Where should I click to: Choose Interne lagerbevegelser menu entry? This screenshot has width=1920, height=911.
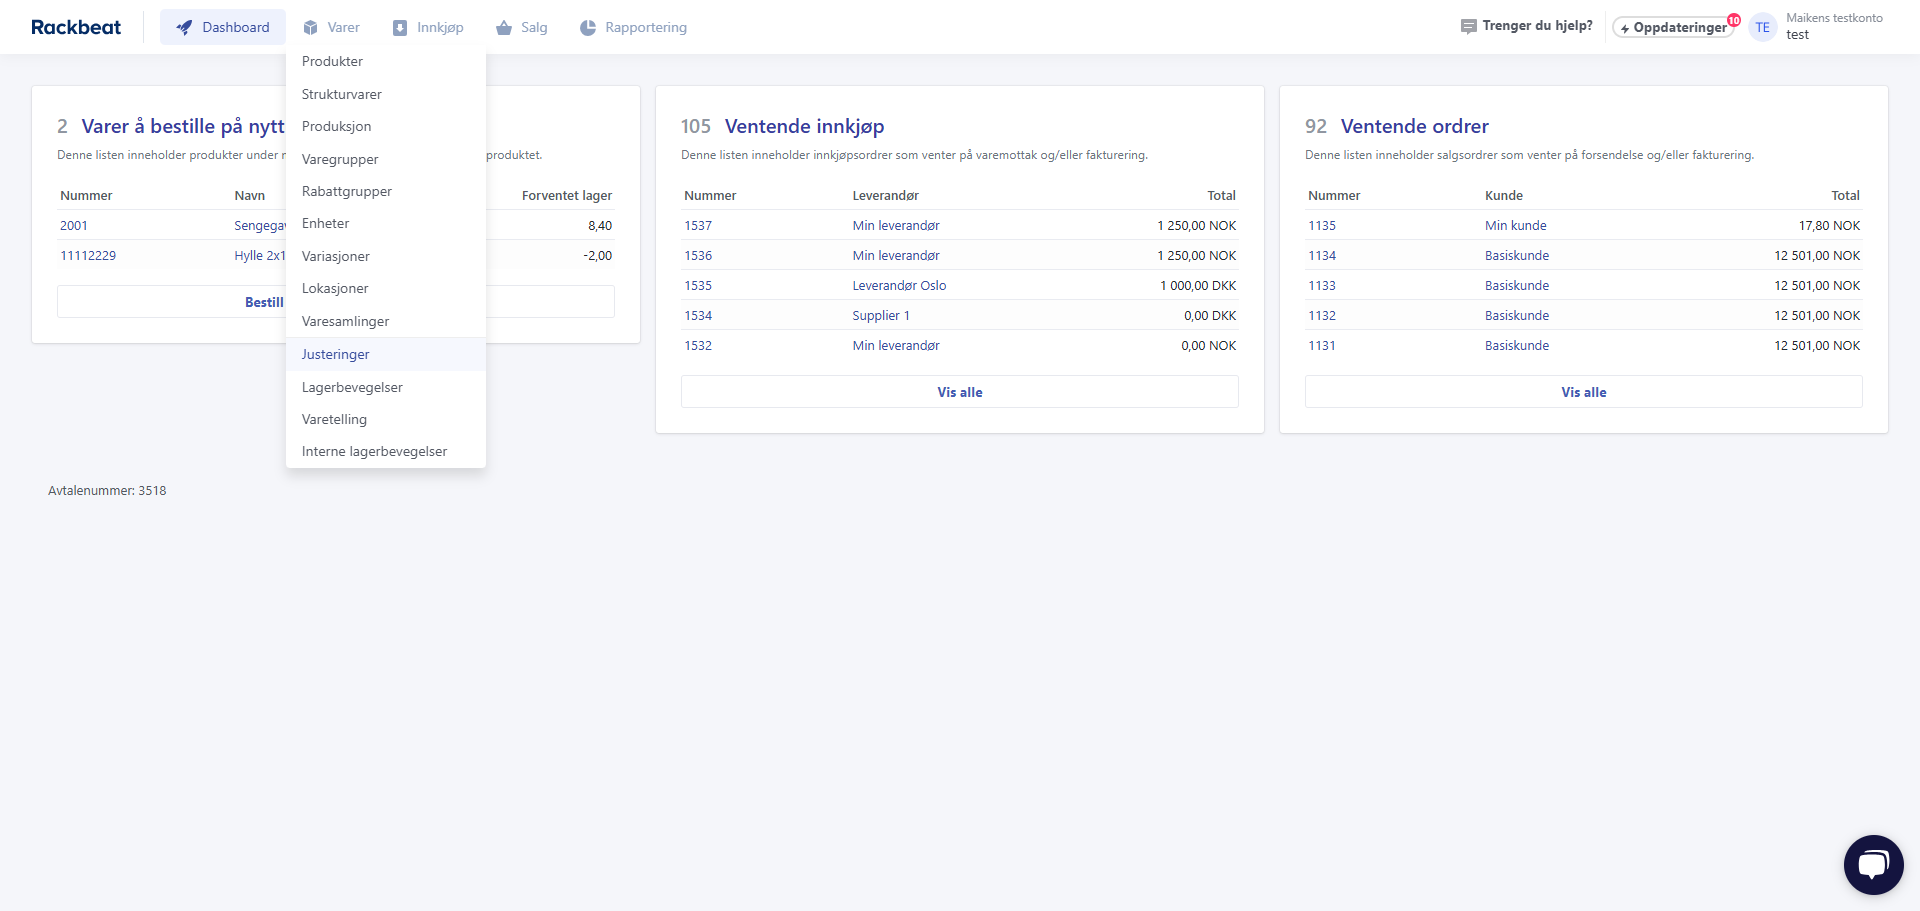374,451
